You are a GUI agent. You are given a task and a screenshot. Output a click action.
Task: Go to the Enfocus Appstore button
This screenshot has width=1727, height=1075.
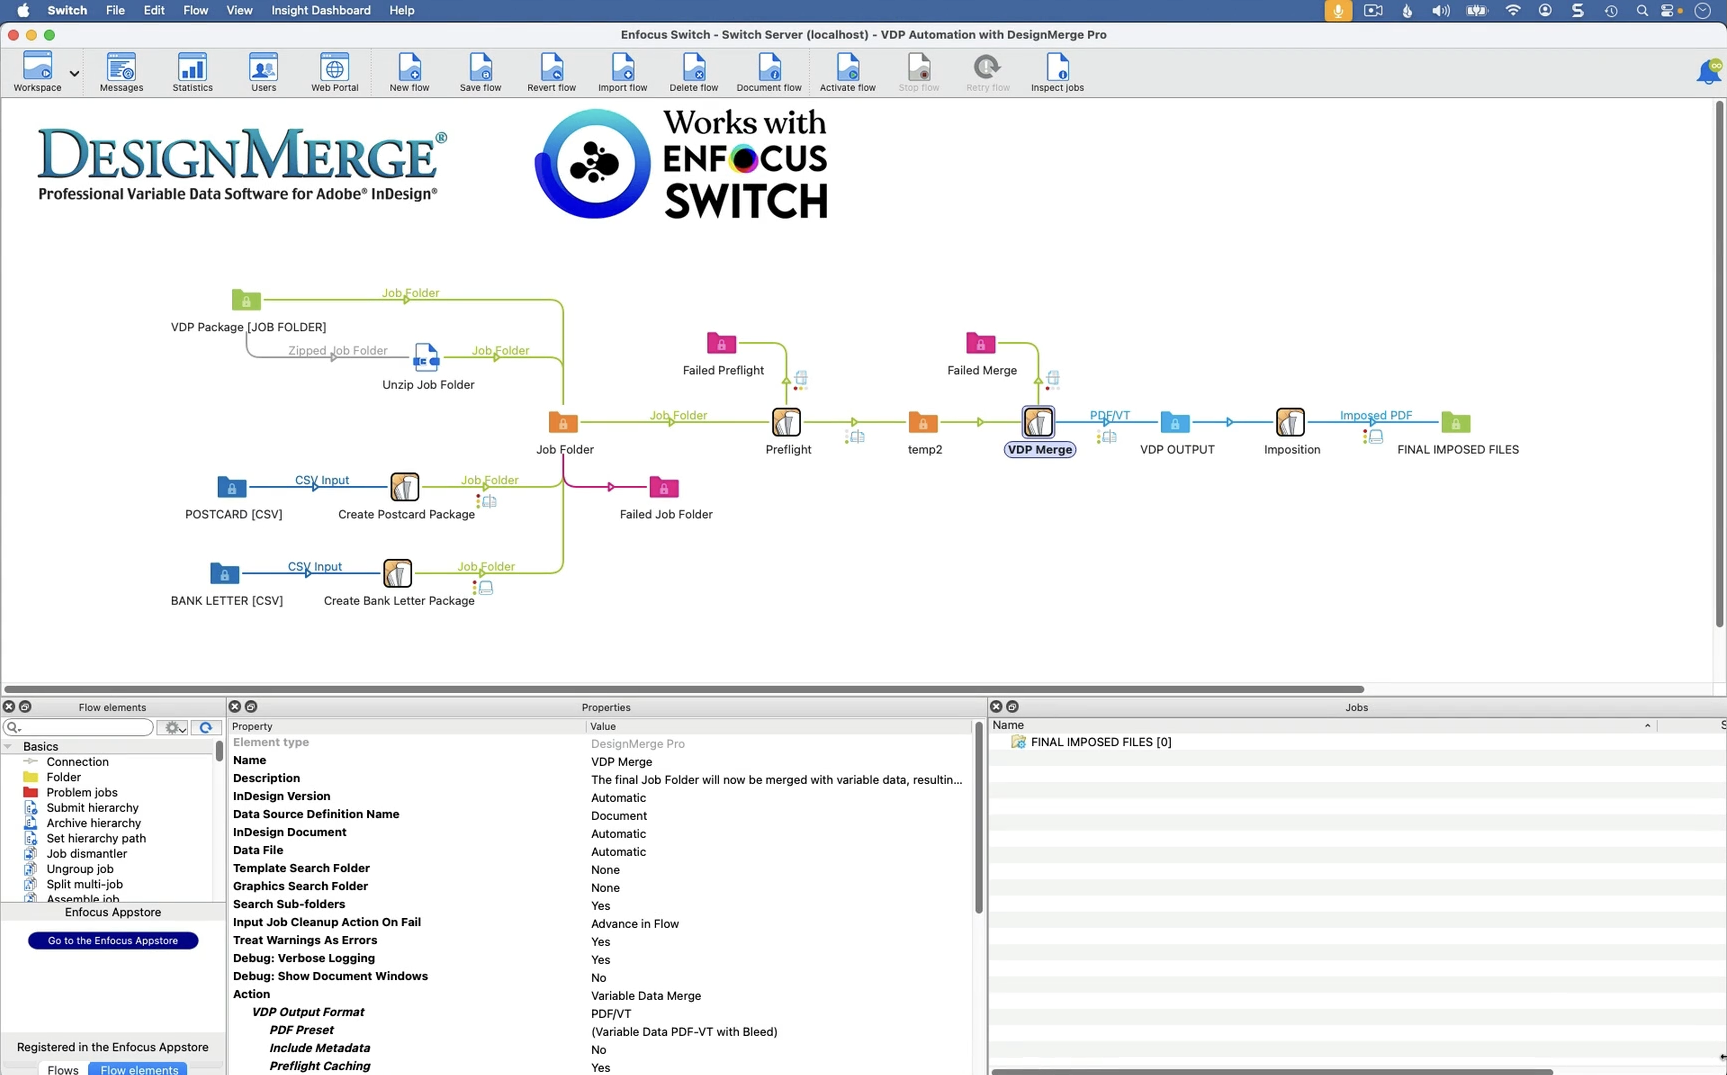(x=113, y=941)
